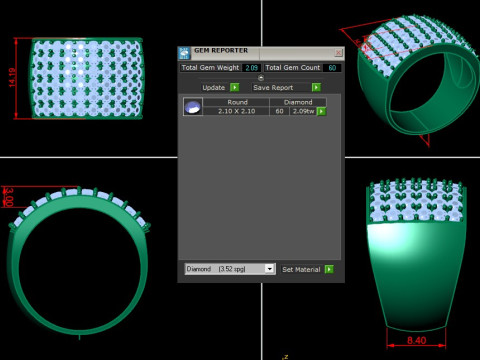Screen dimensions: 480x360
Task: Click the green arrow next to Save Report
Action: coord(316,87)
